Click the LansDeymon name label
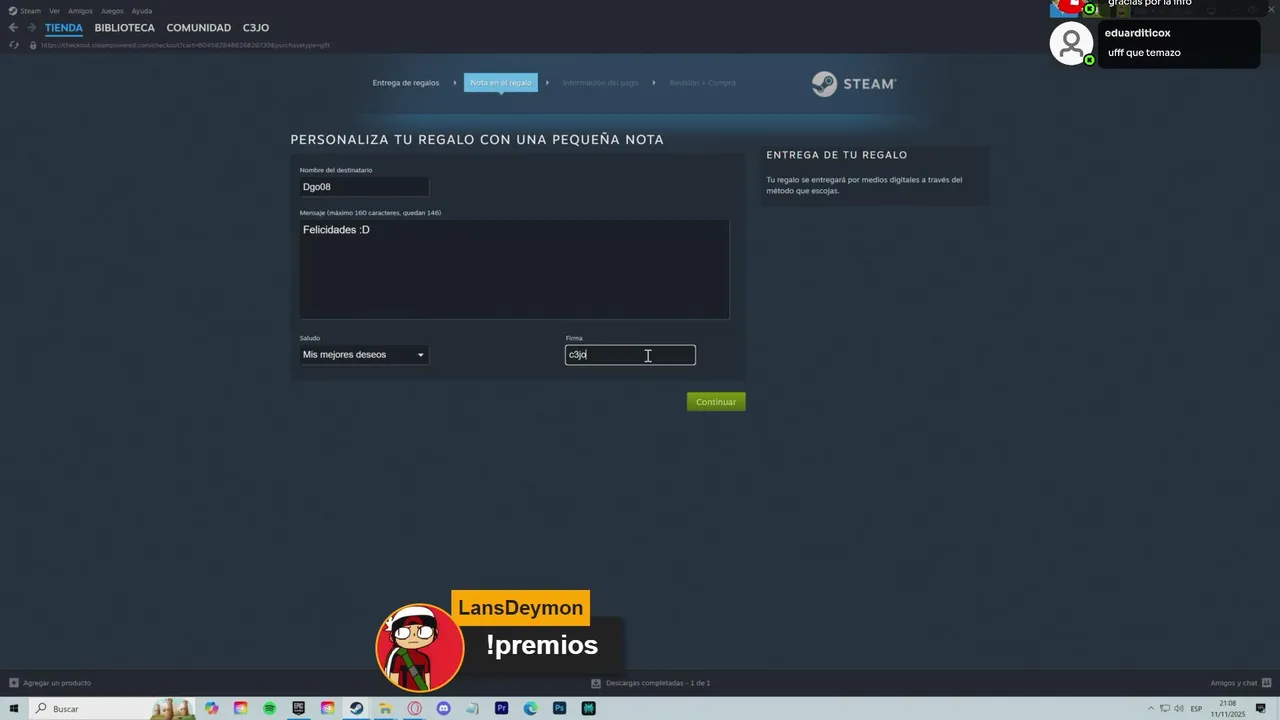Image resolution: width=1280 pixels, height=720 pixels. pos(521,608)
